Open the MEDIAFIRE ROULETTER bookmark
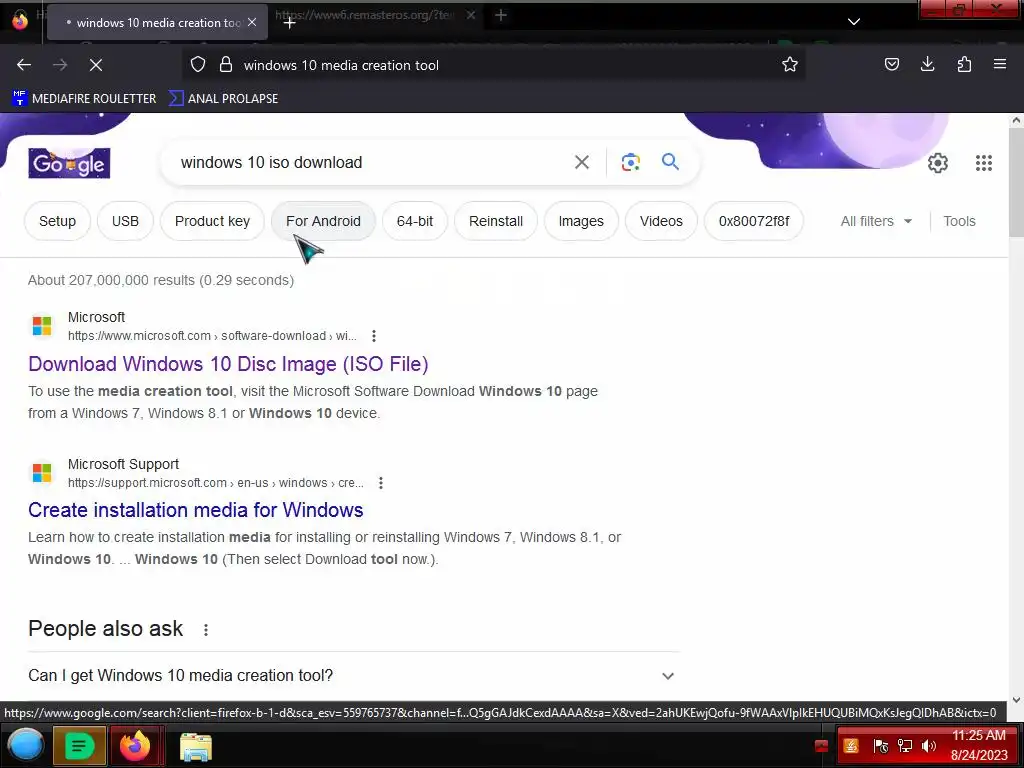This screenshot has width=1024, height=768. point(85,99)
